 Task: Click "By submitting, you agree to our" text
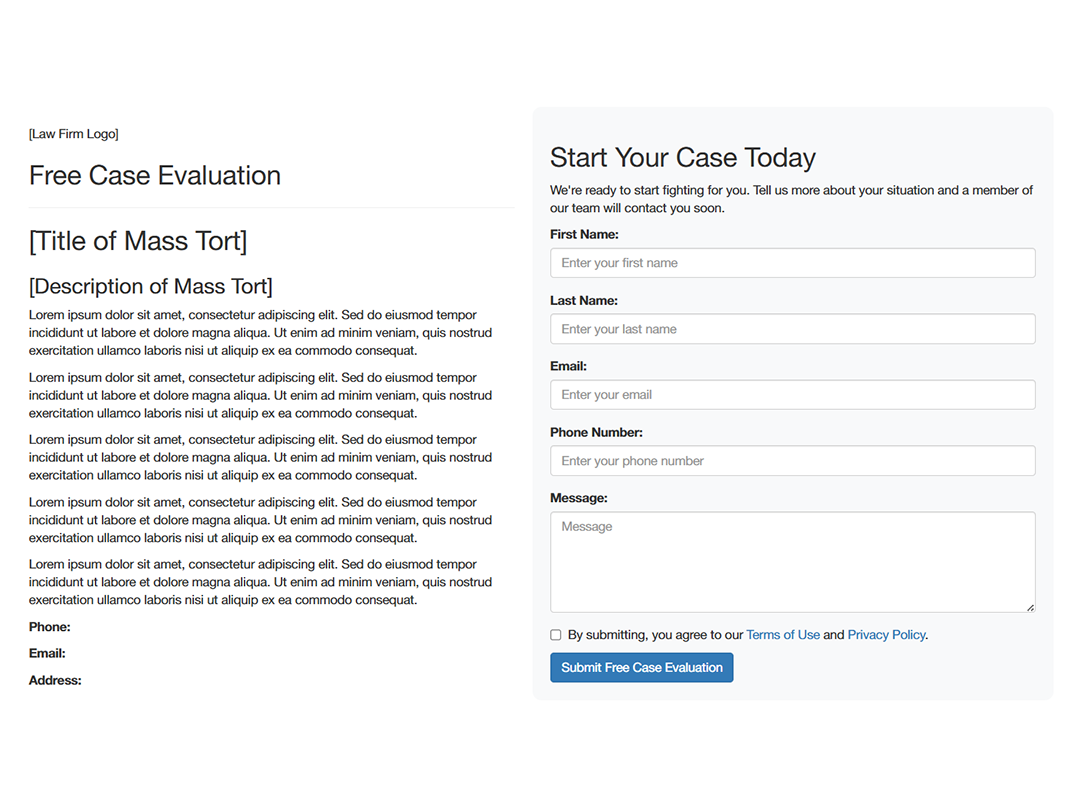[x=656, y=635]
